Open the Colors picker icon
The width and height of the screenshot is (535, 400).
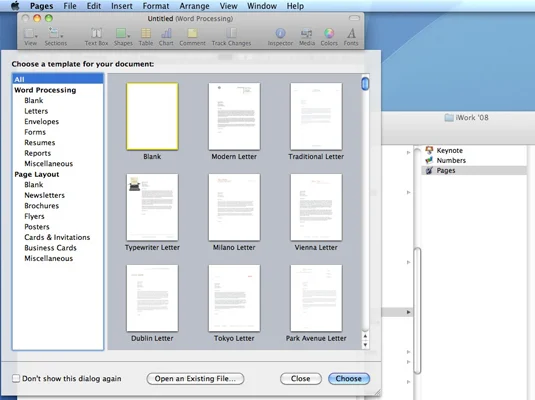click(329, 33)
